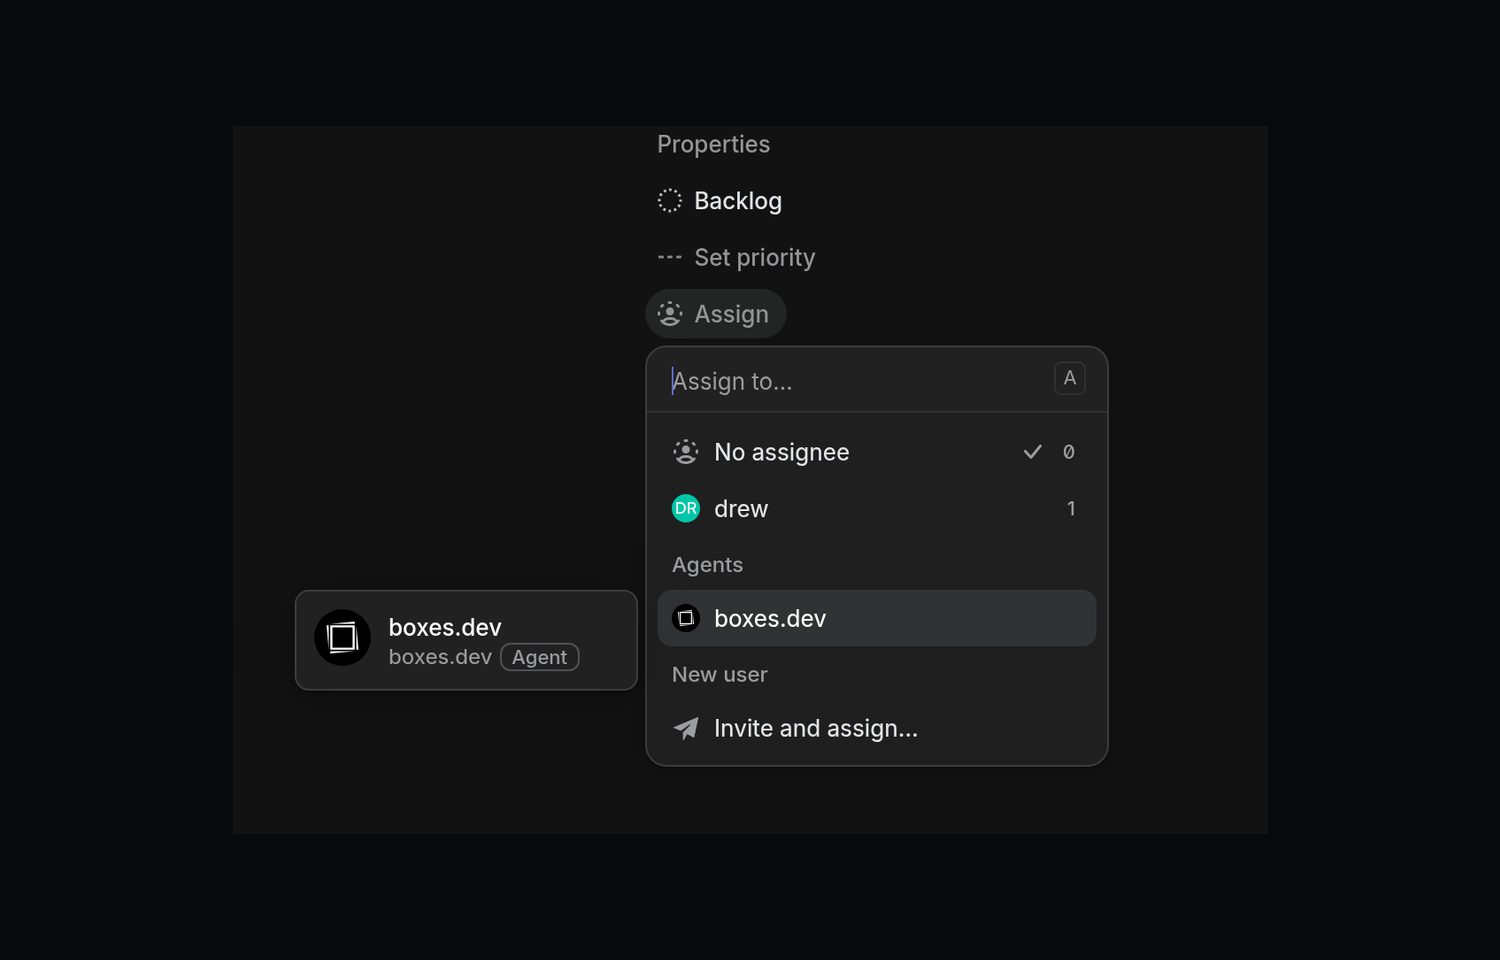The image size is (1500, 960).
Task: Open the Set priority property
Action: tap(736, 258)
